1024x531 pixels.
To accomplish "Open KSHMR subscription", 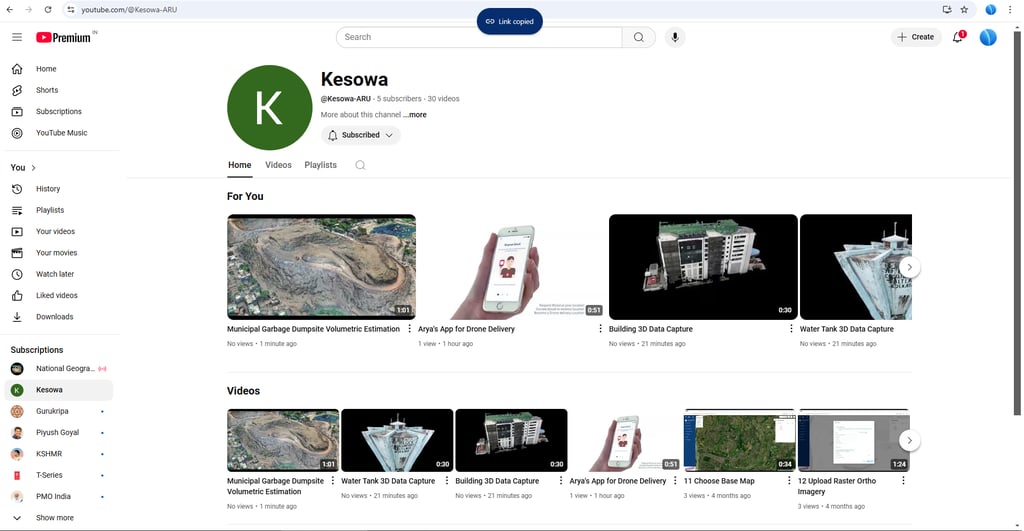I will [x=61, y=454].
